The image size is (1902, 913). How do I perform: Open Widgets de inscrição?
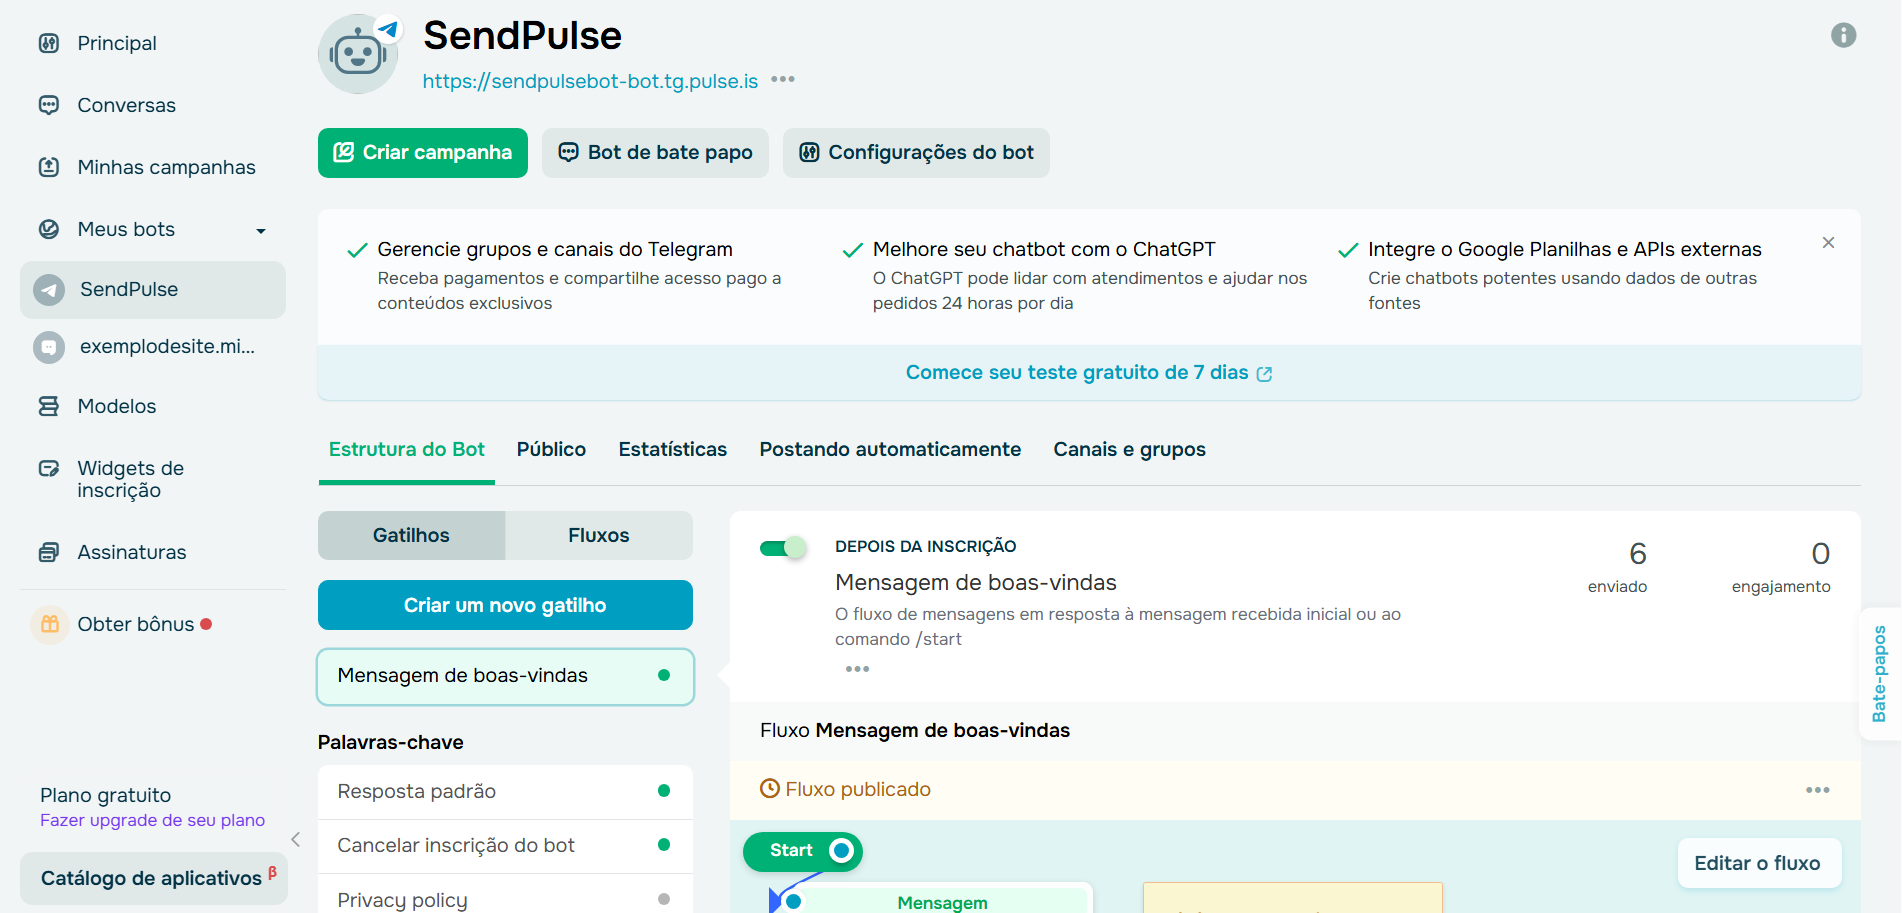(130, 479)
